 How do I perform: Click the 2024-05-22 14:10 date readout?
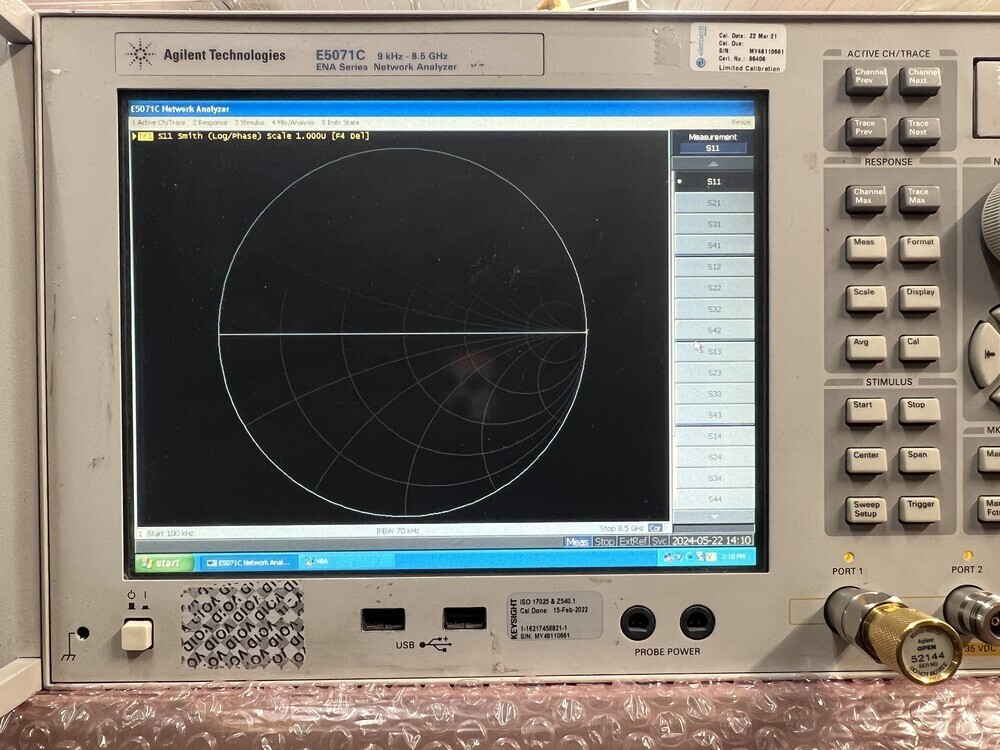click(711, 540)
